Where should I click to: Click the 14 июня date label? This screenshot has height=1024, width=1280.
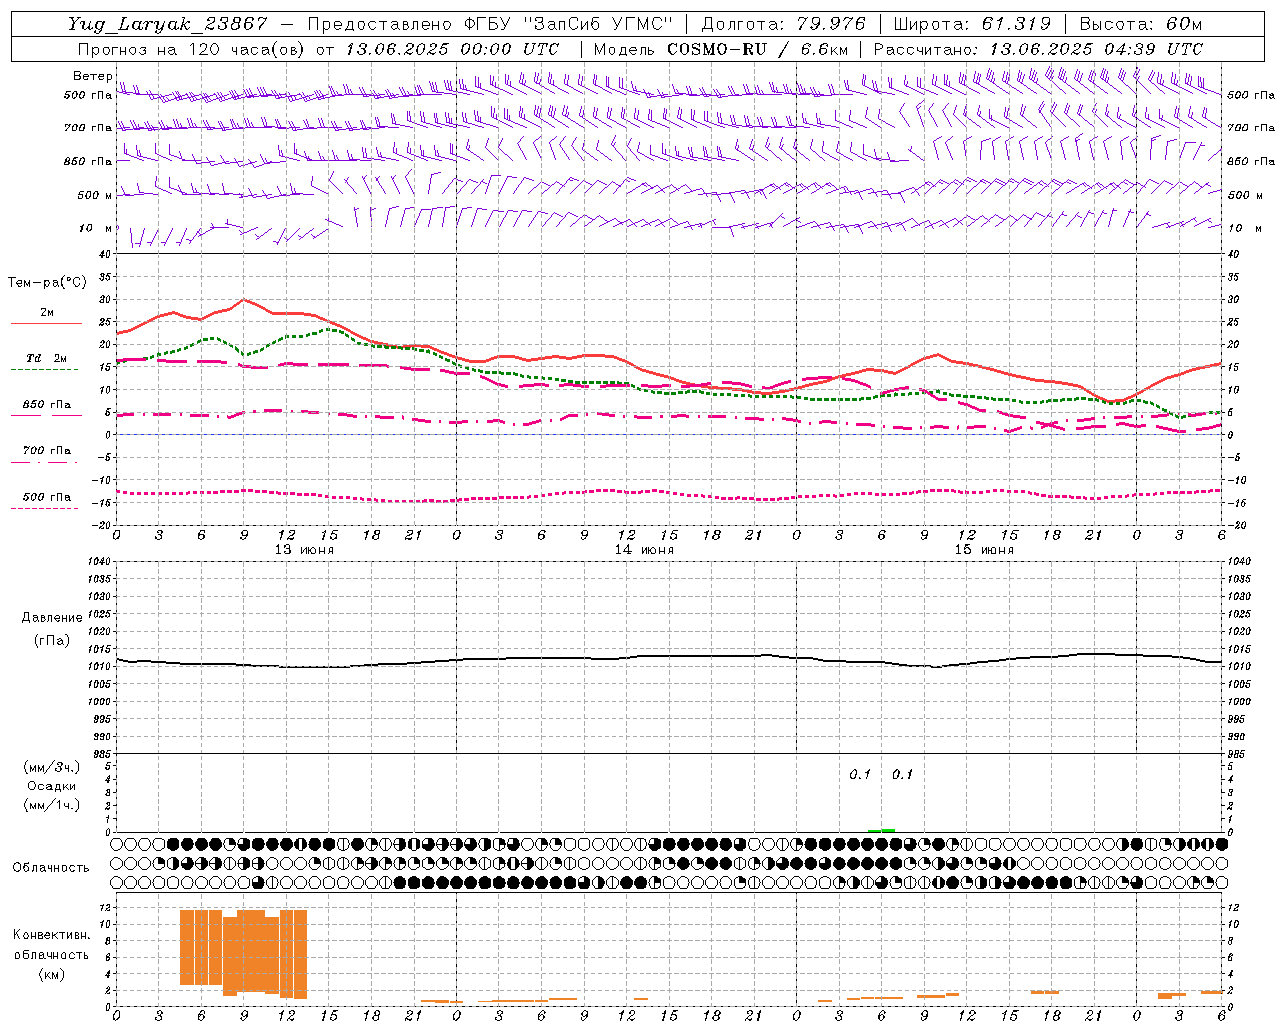point(644,550)
